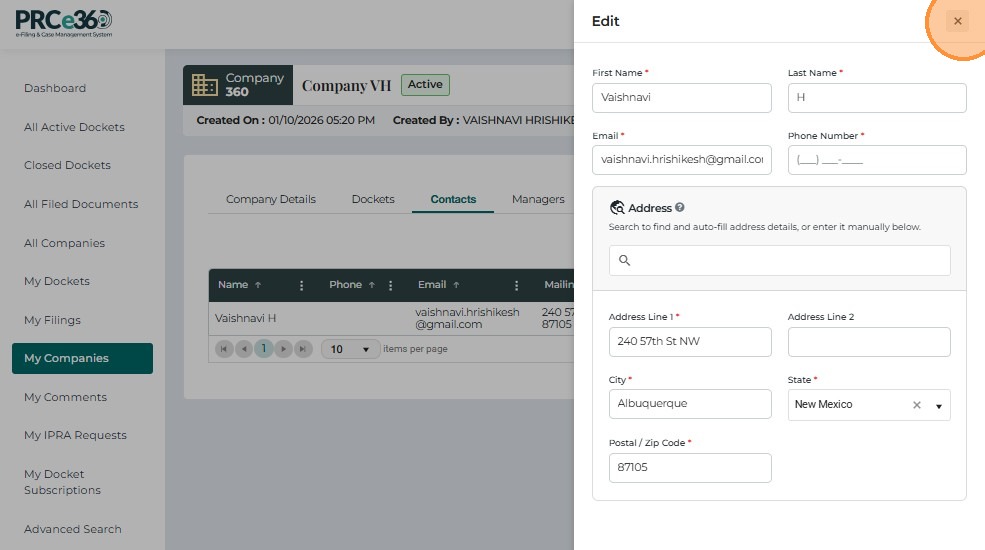Clear the New Mexico state selection
The image size is (985, 550).
pos(917,405)
